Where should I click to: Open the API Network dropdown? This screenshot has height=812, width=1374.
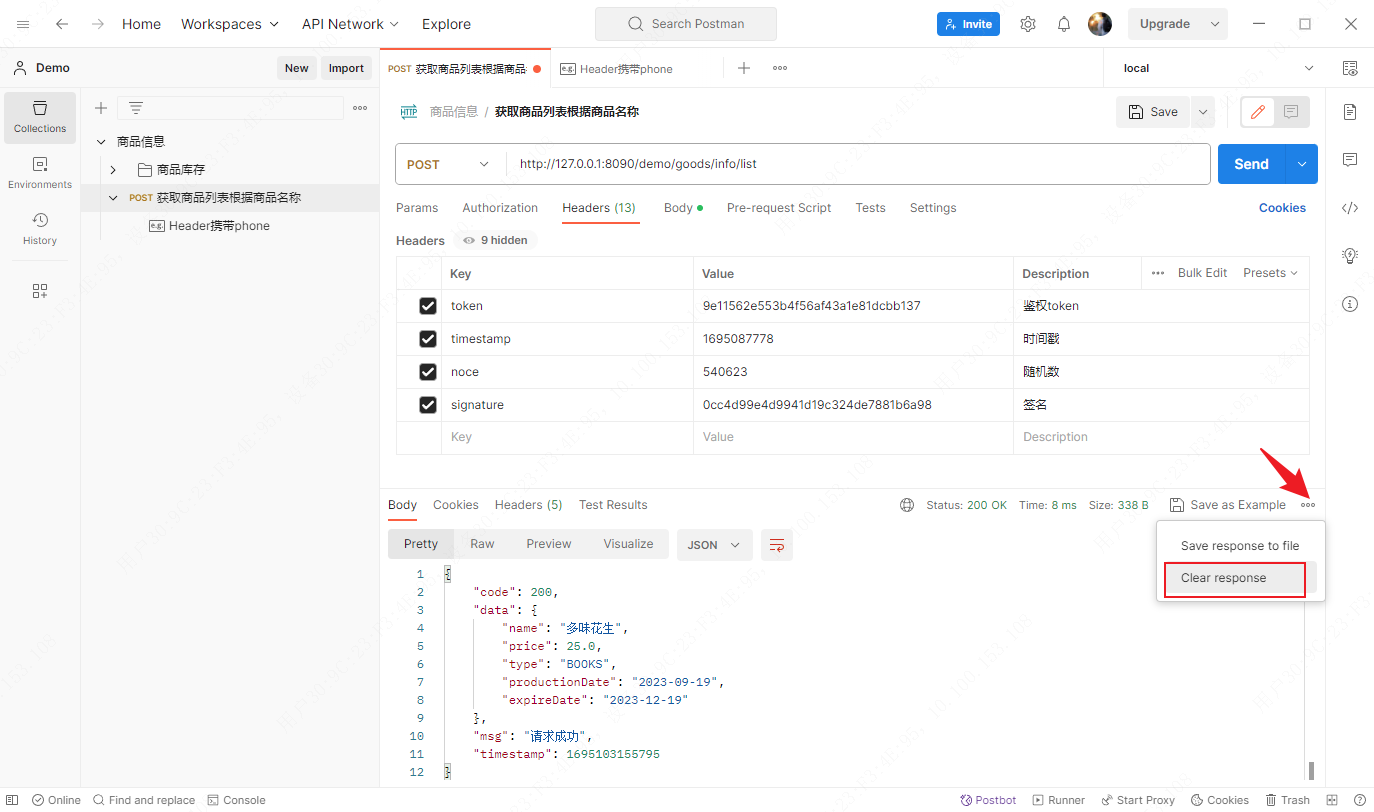pos(350,24)
